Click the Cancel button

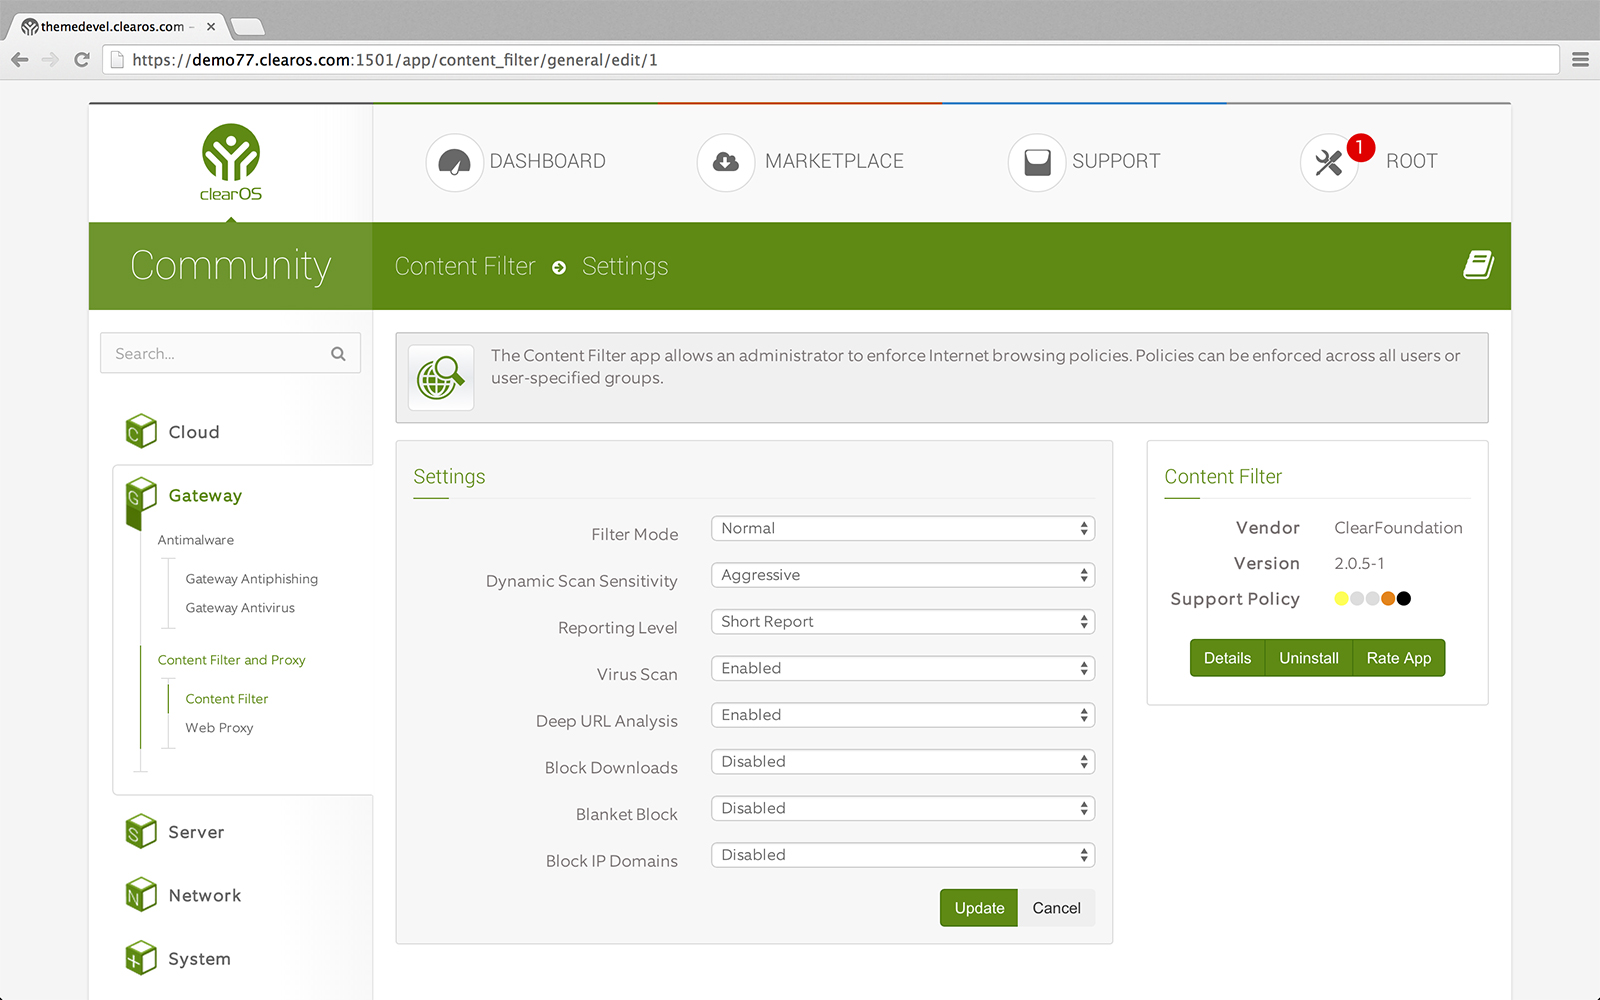point(1056,908)
